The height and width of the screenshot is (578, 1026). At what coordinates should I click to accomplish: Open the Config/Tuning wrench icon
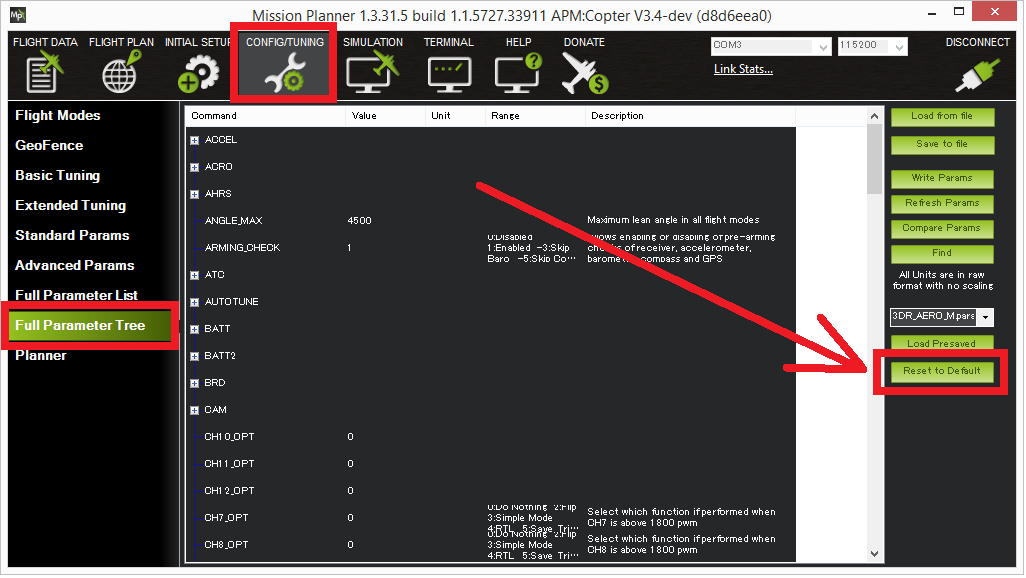[284, 73]
